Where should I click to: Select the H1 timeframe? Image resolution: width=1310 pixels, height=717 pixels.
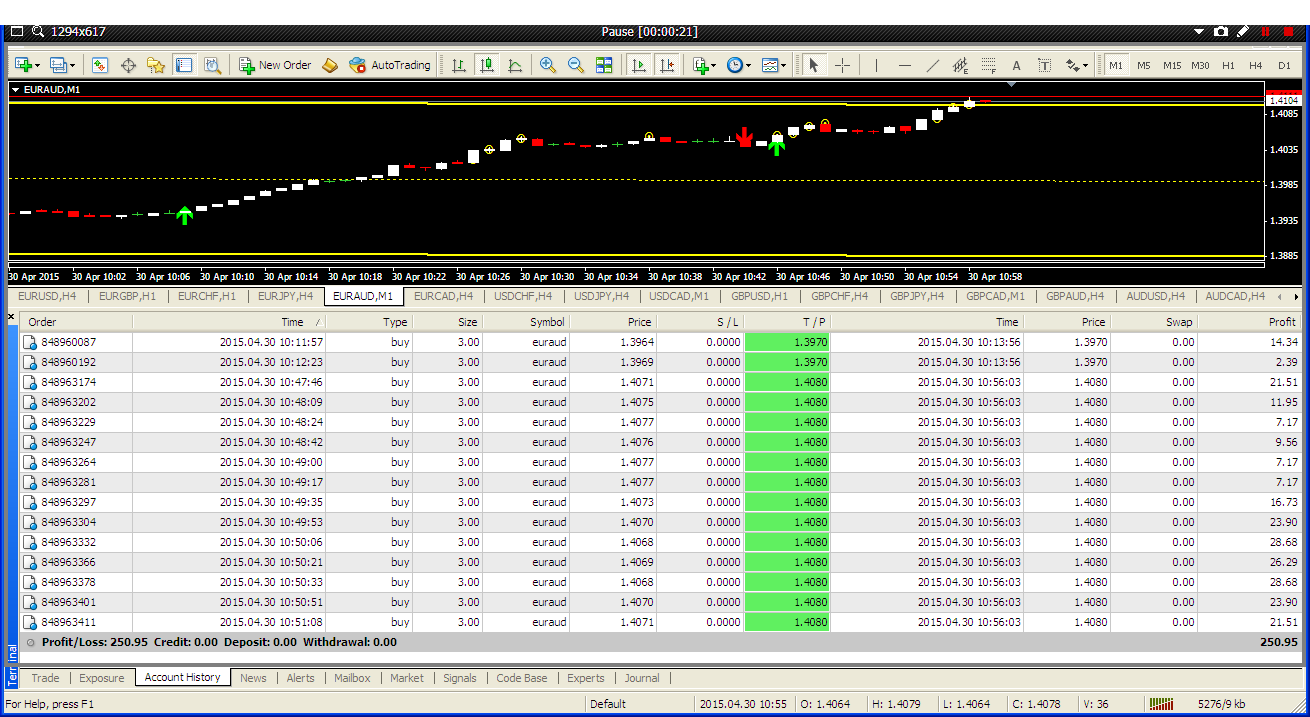(x=1228, y=65)
